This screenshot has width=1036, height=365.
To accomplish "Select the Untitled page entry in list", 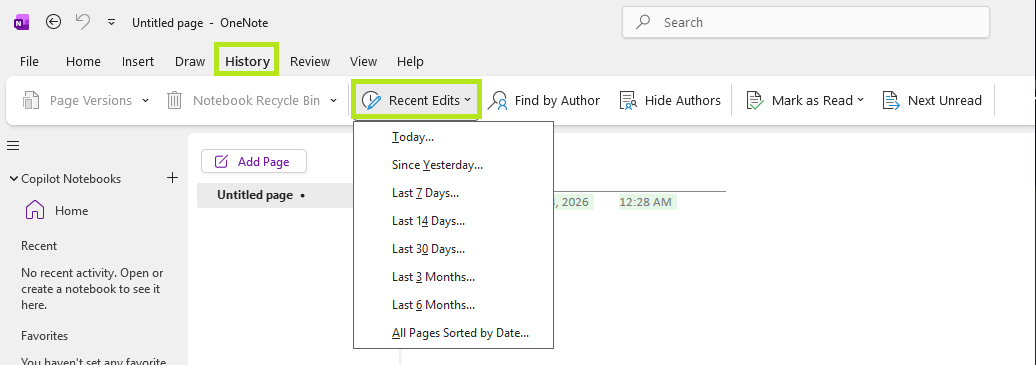I will [x=276, y=196].
